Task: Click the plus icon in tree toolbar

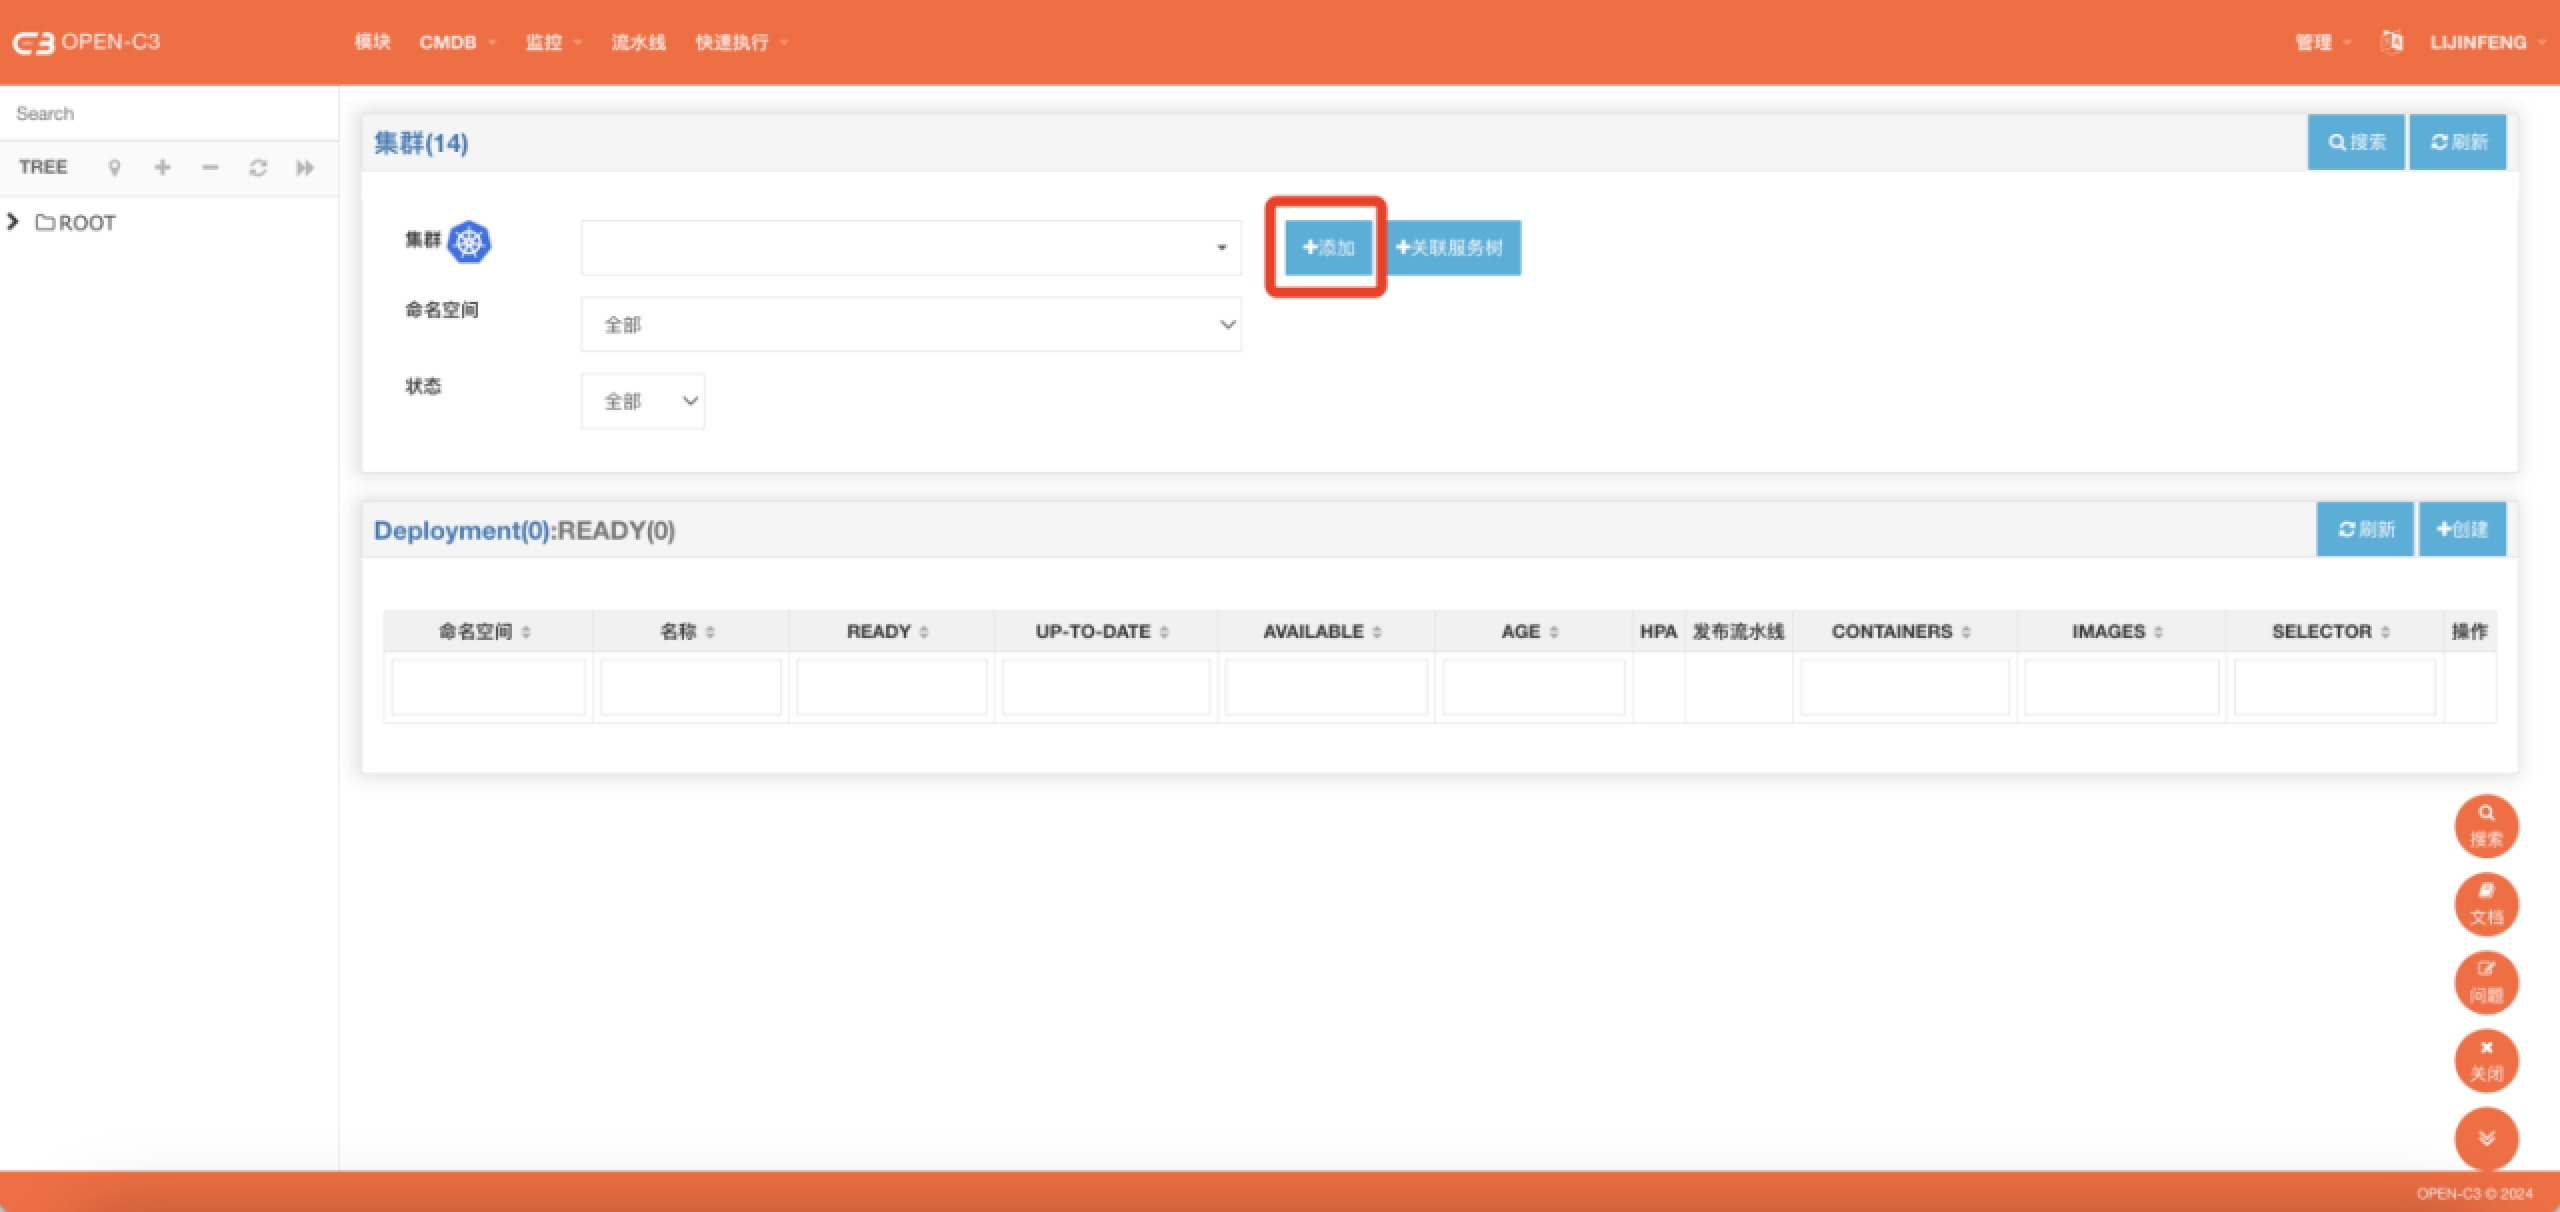Action: coord(162,168)
